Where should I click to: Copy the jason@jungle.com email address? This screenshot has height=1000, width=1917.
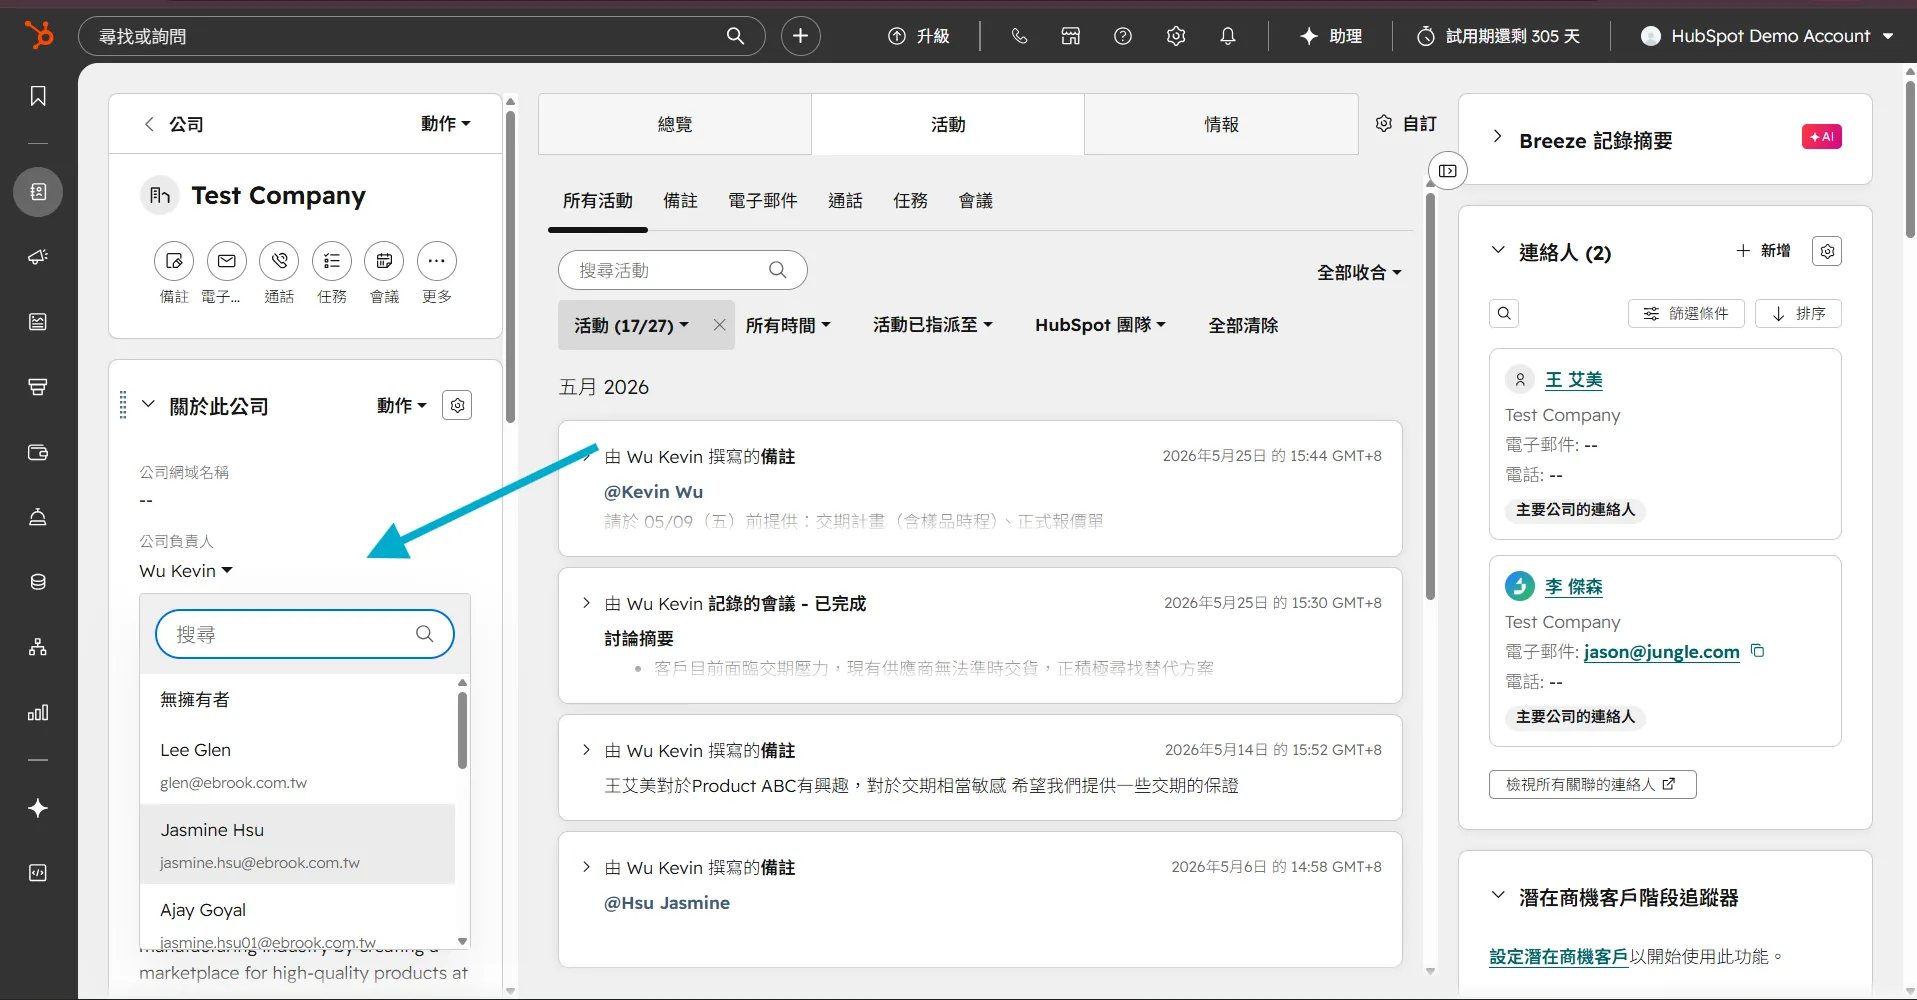click(x=1757, y=651)
